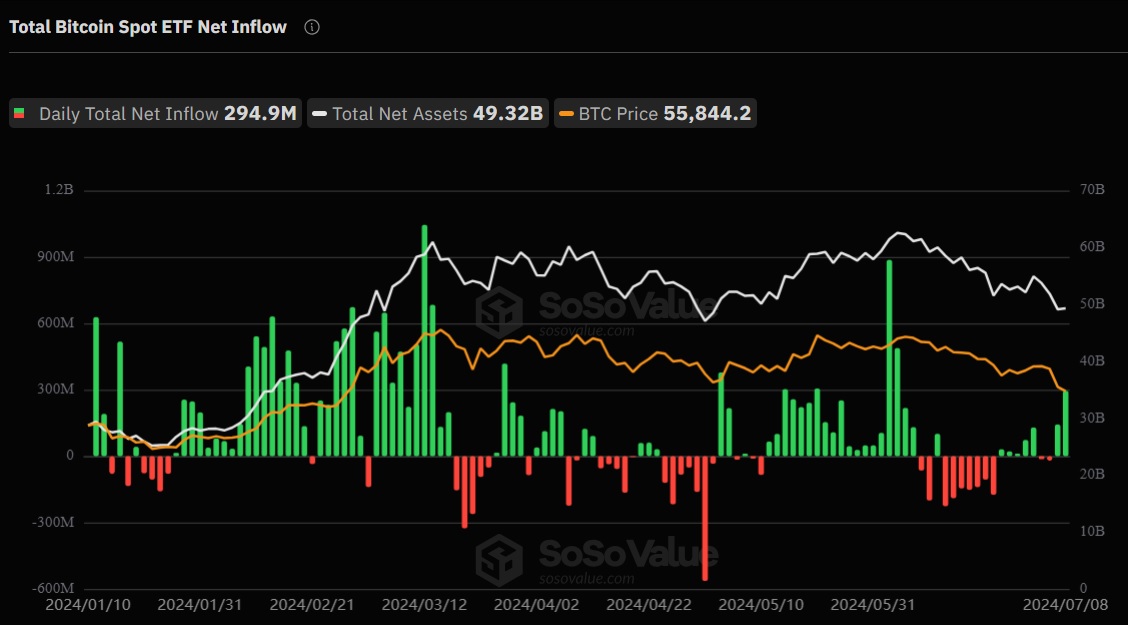
Task: Click the largest red outflow bar
Action: [705, 518]
